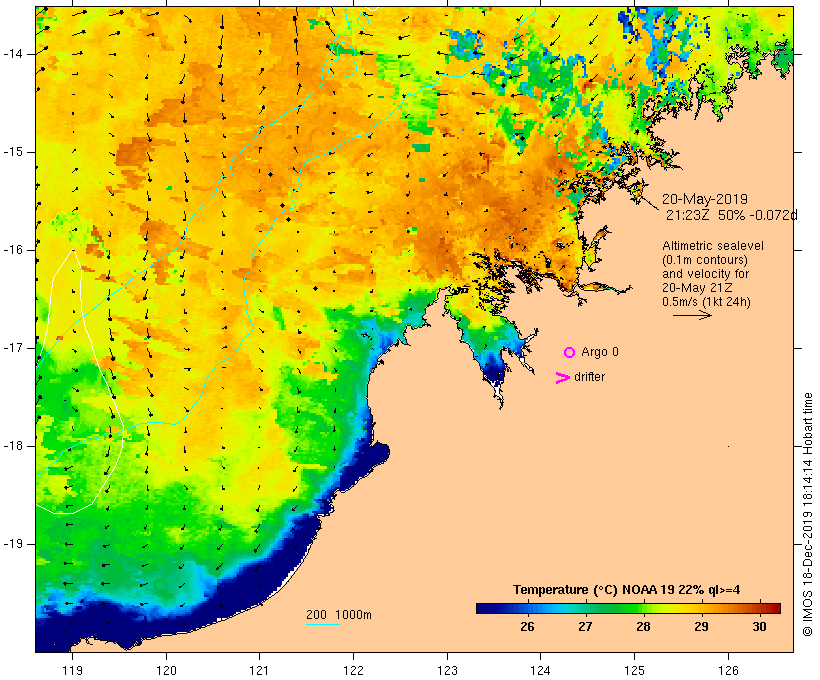820x680 pixels.
Task: Click the 'Argo 0' legend label
Action: click(x=600, y=352)
